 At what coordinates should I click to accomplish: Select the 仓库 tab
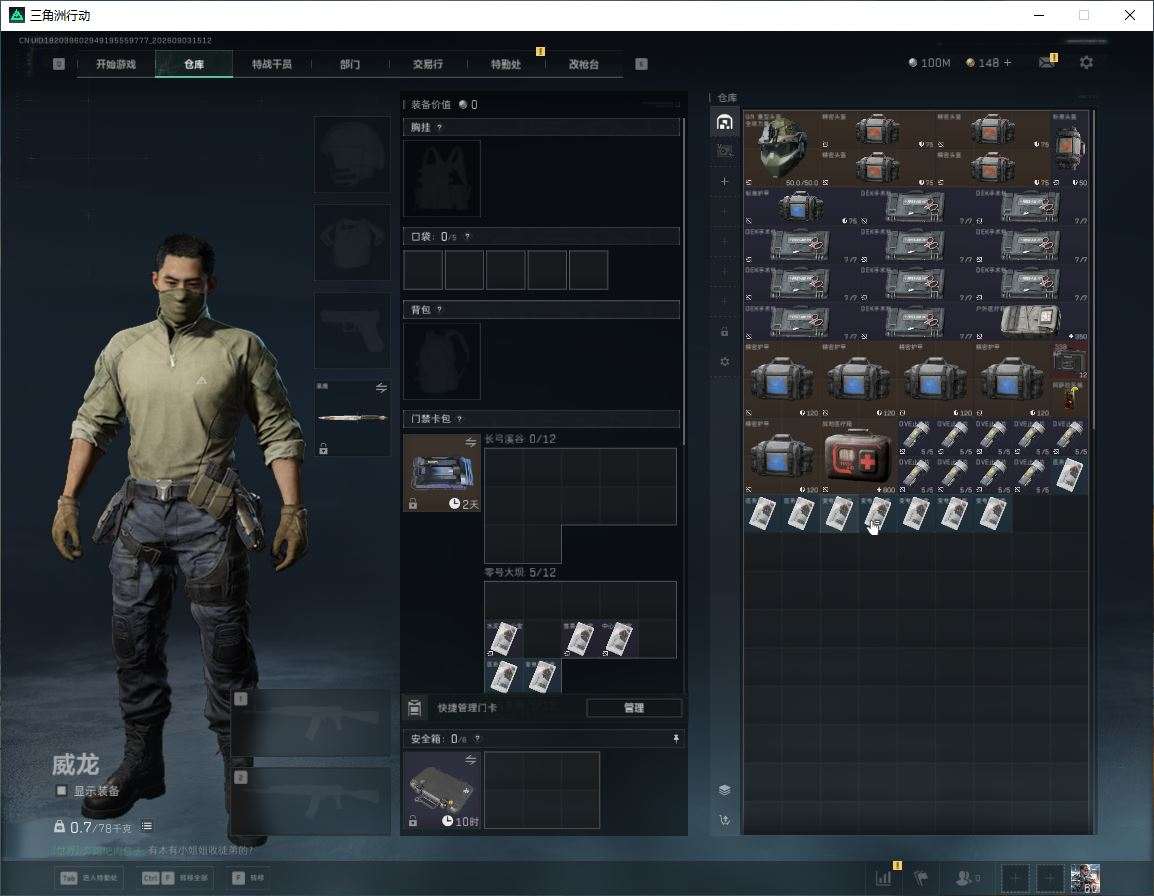[194, 64]
